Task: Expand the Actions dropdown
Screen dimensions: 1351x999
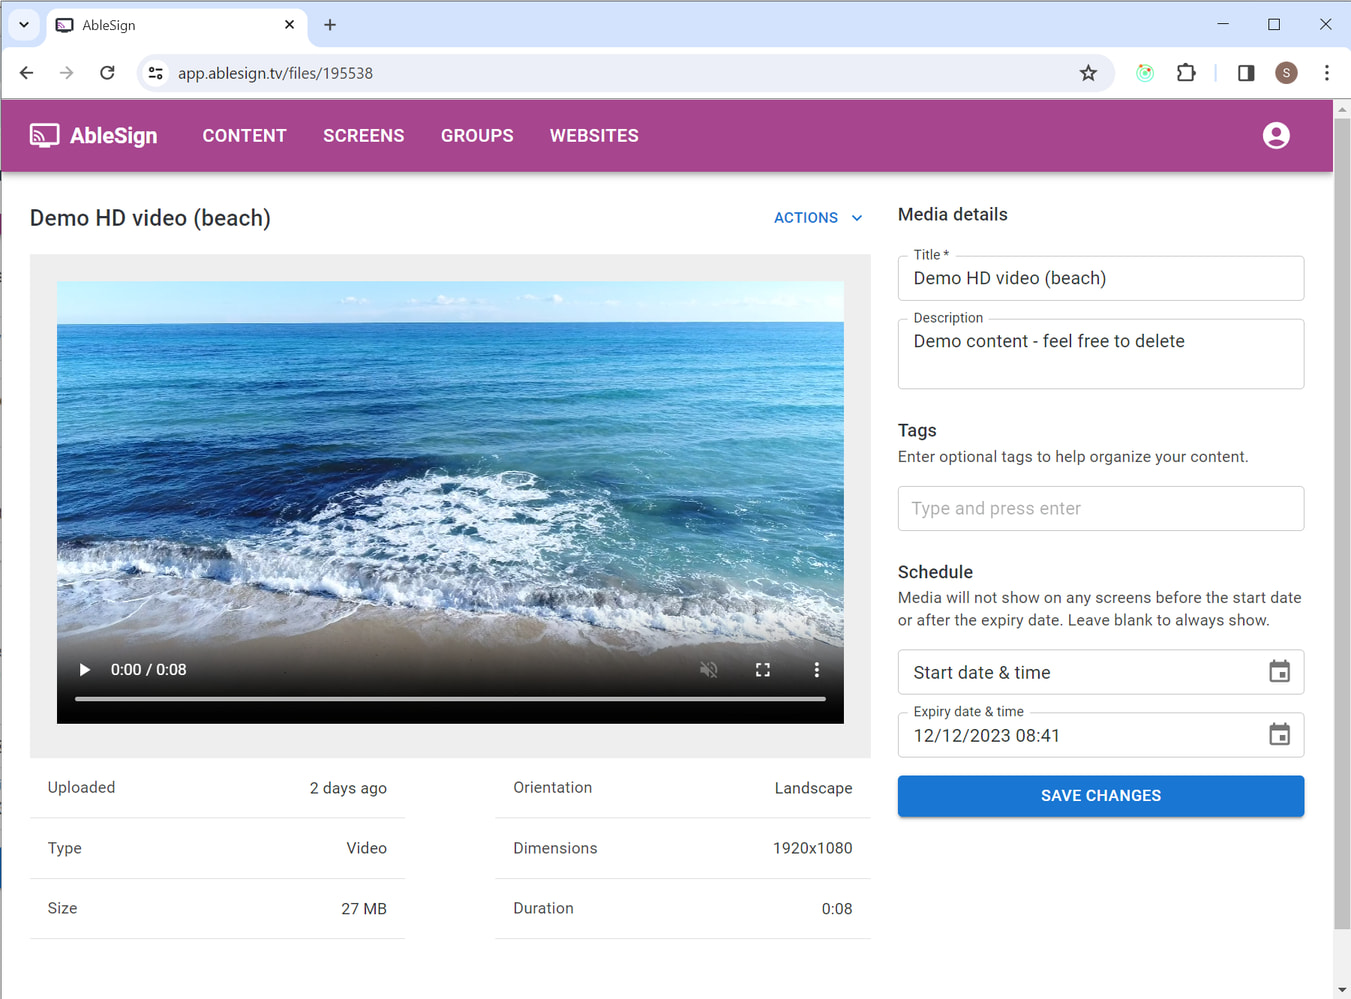Action: tap(817, 218)
